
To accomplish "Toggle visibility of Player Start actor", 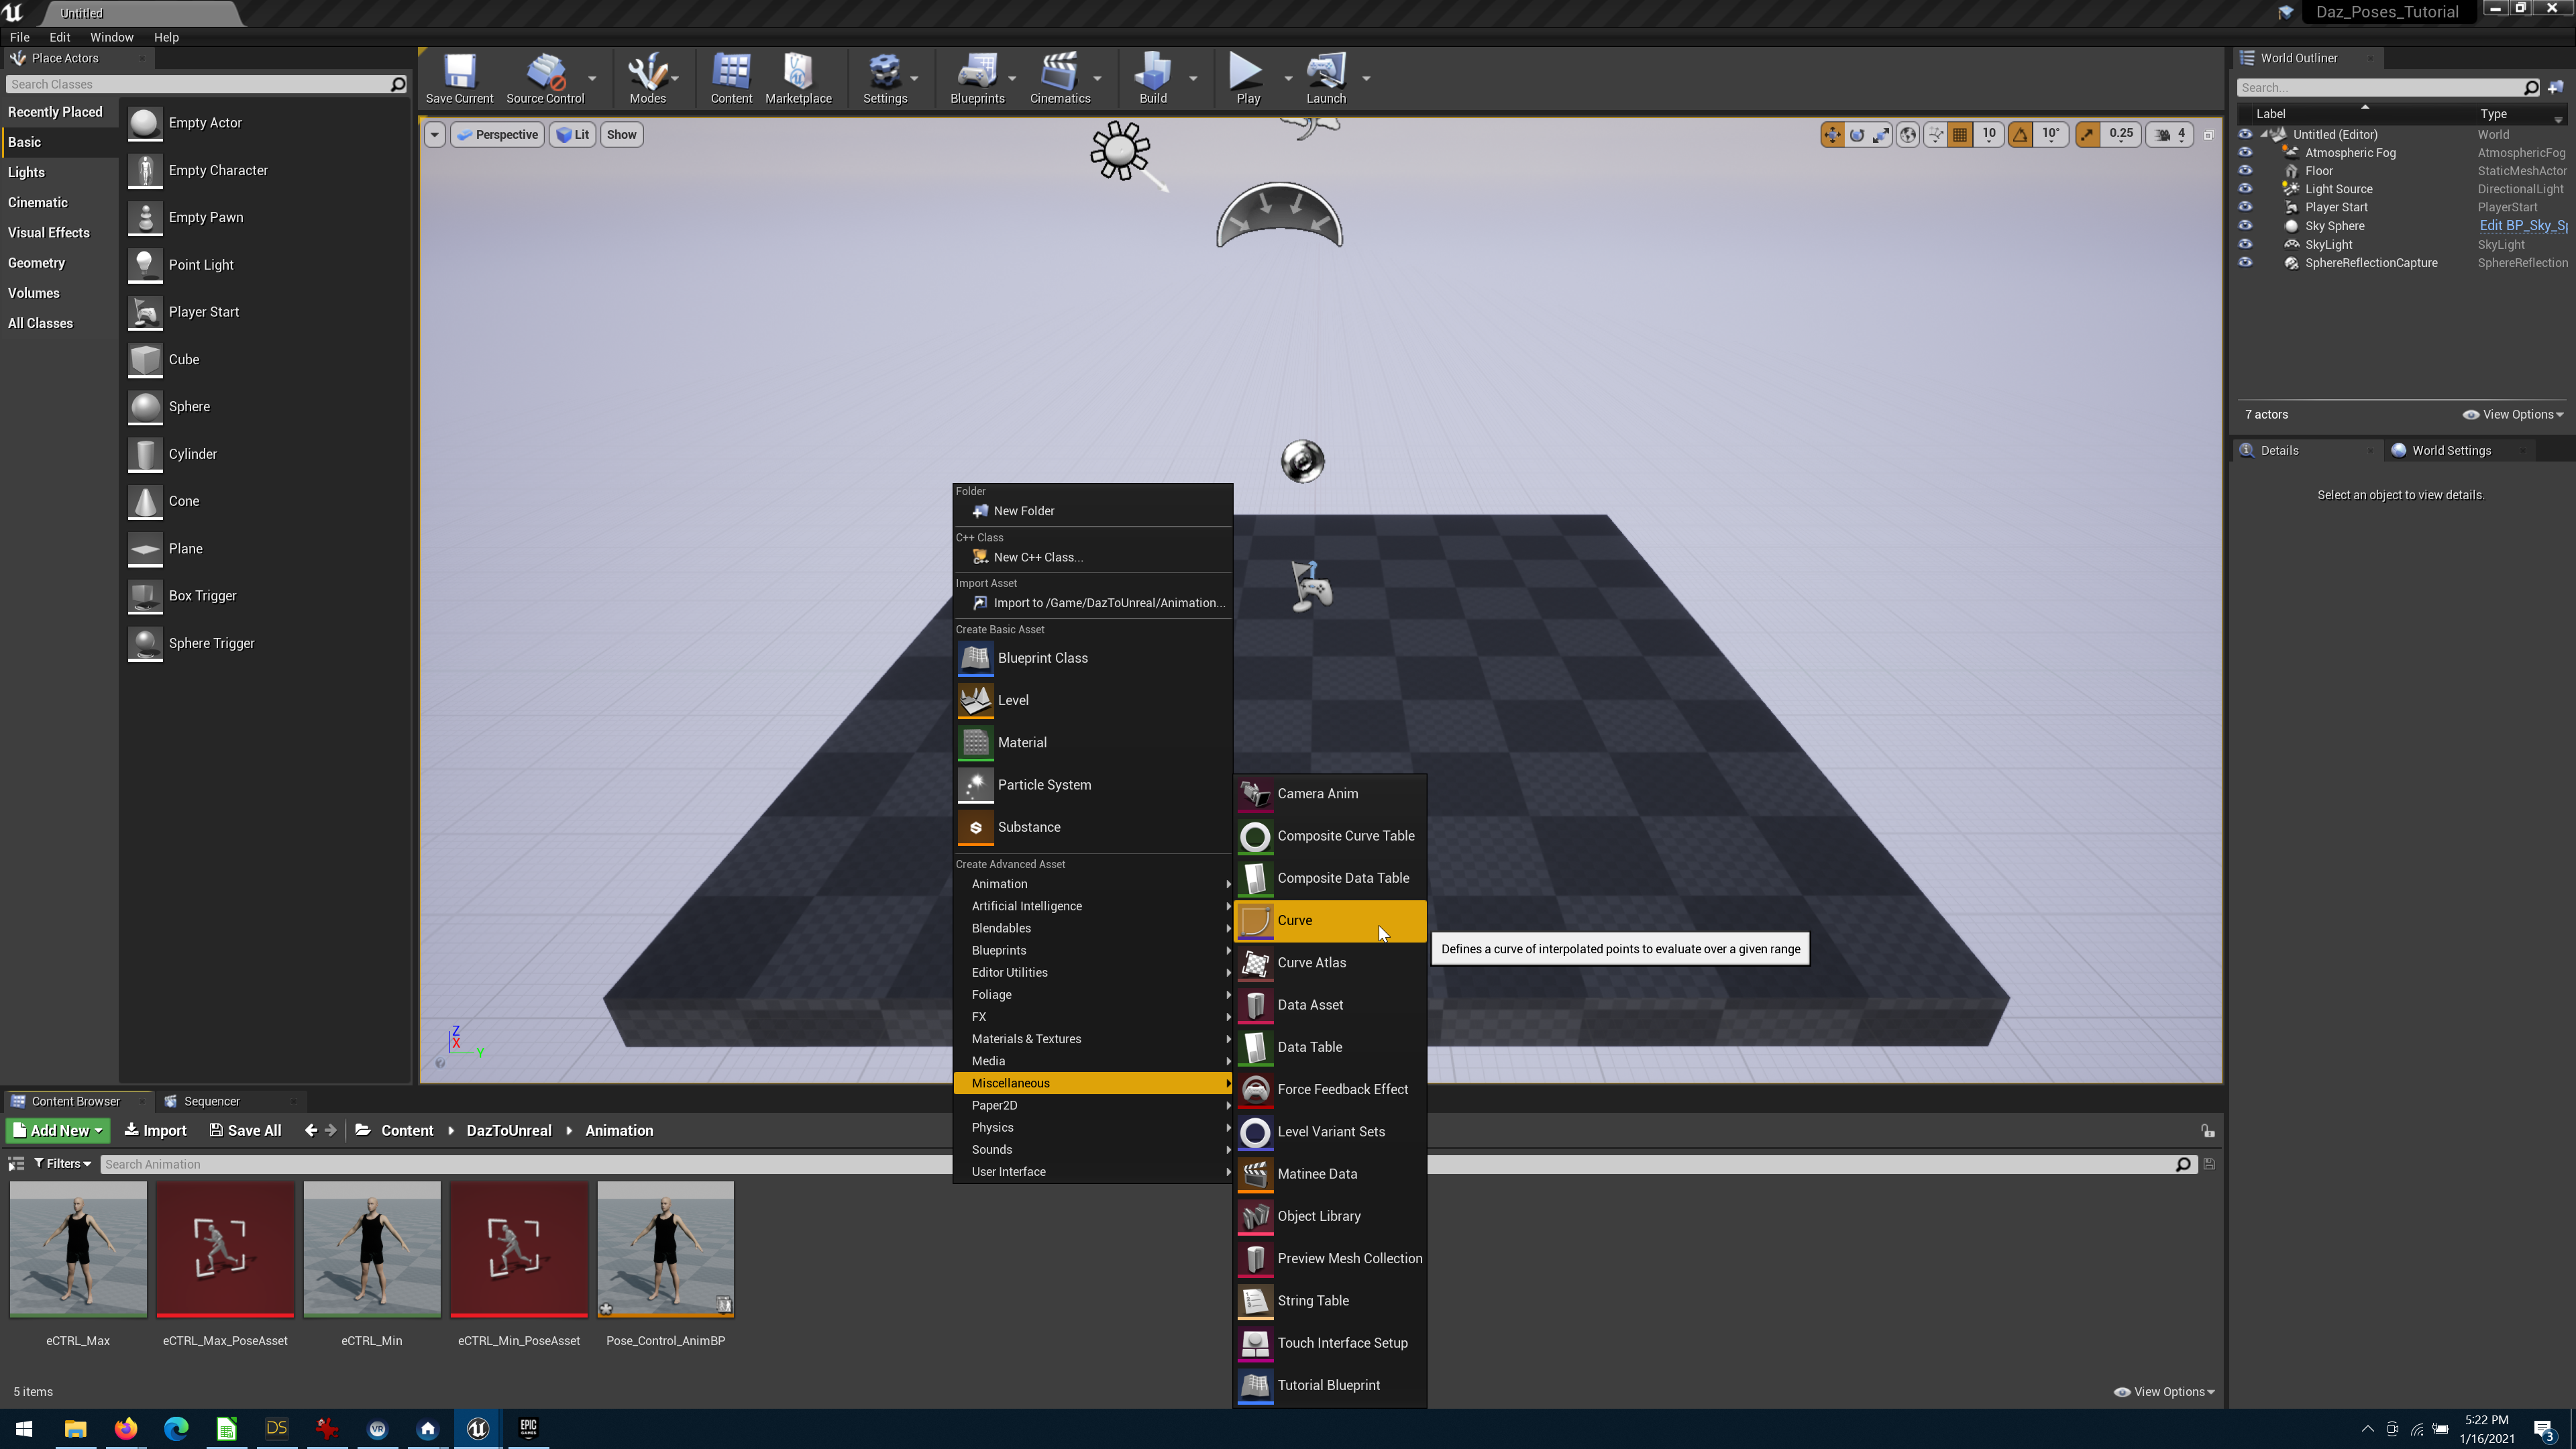I will [2245, 207].
